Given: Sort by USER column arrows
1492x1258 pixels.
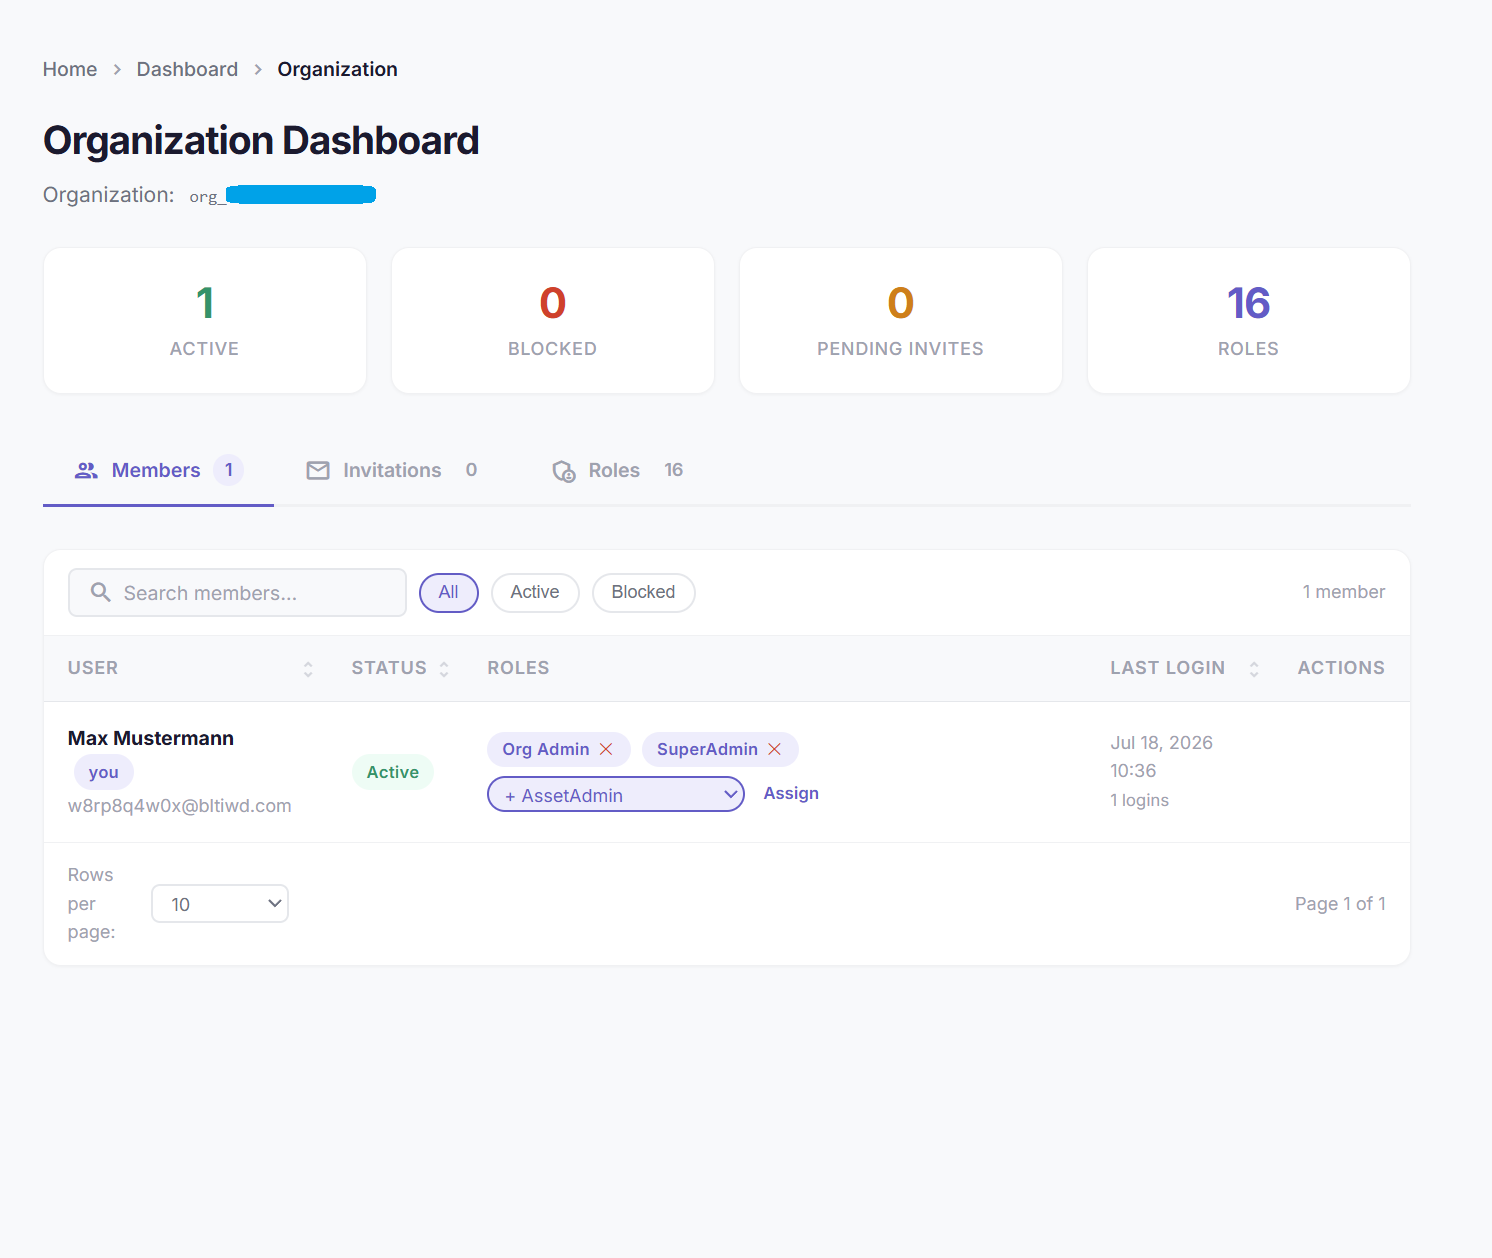Looking at the screenshot, I should pos(308,669).
